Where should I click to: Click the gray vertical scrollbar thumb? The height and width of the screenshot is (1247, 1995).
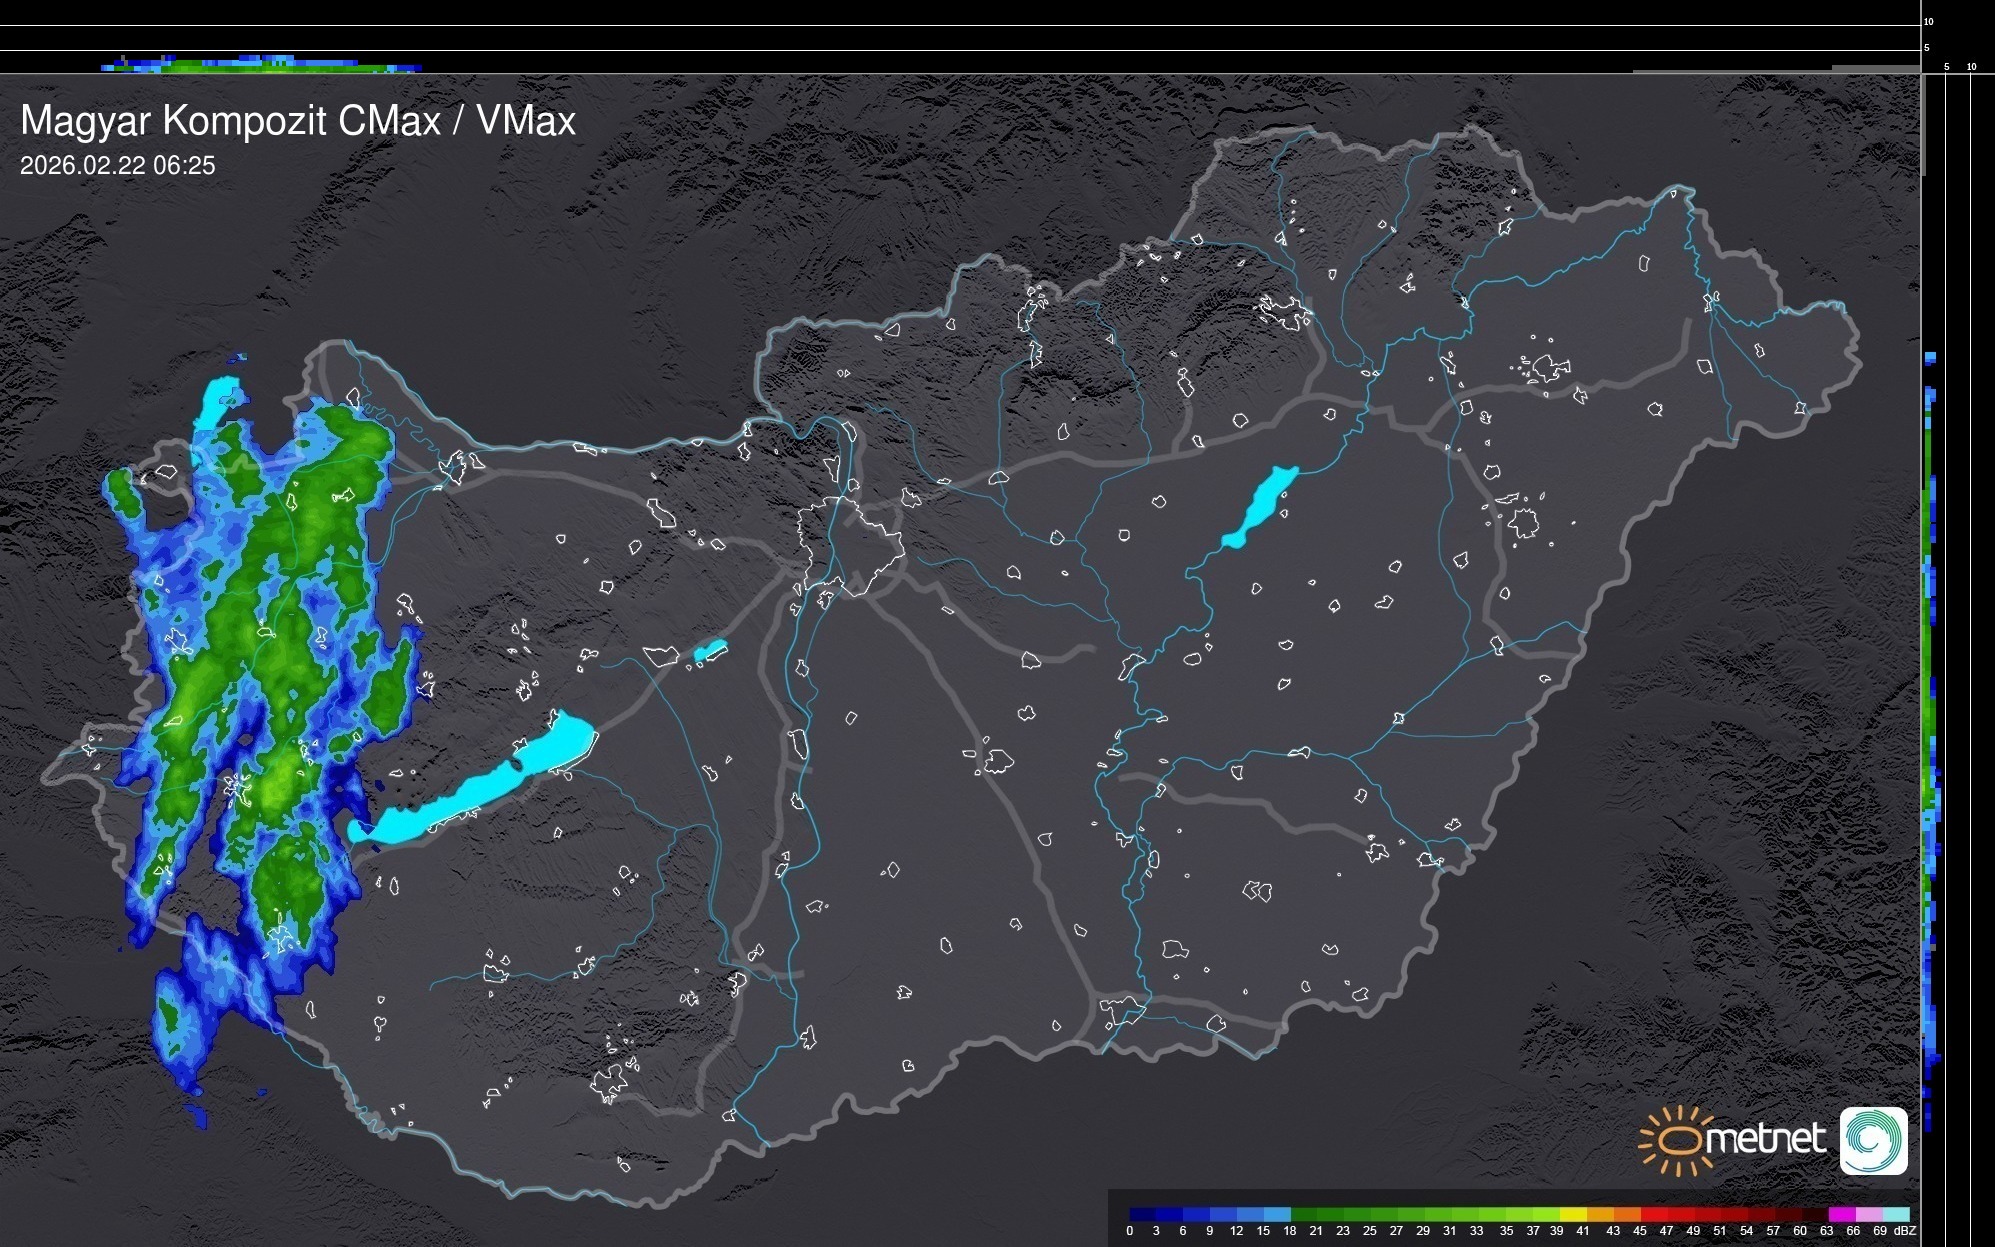click(1924, 125)
